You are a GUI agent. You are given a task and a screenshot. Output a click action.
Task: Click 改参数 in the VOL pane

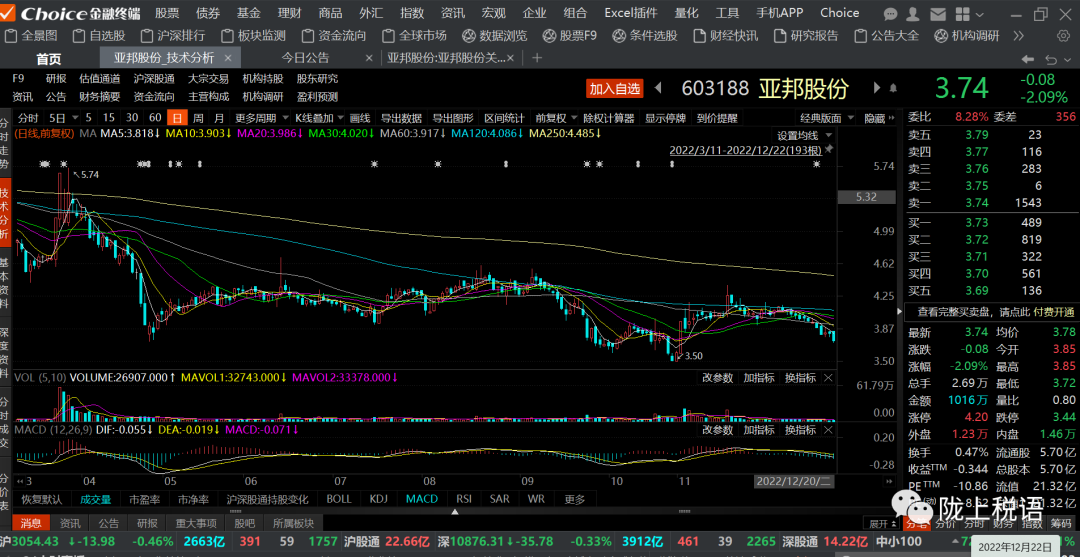coord(717,377)
